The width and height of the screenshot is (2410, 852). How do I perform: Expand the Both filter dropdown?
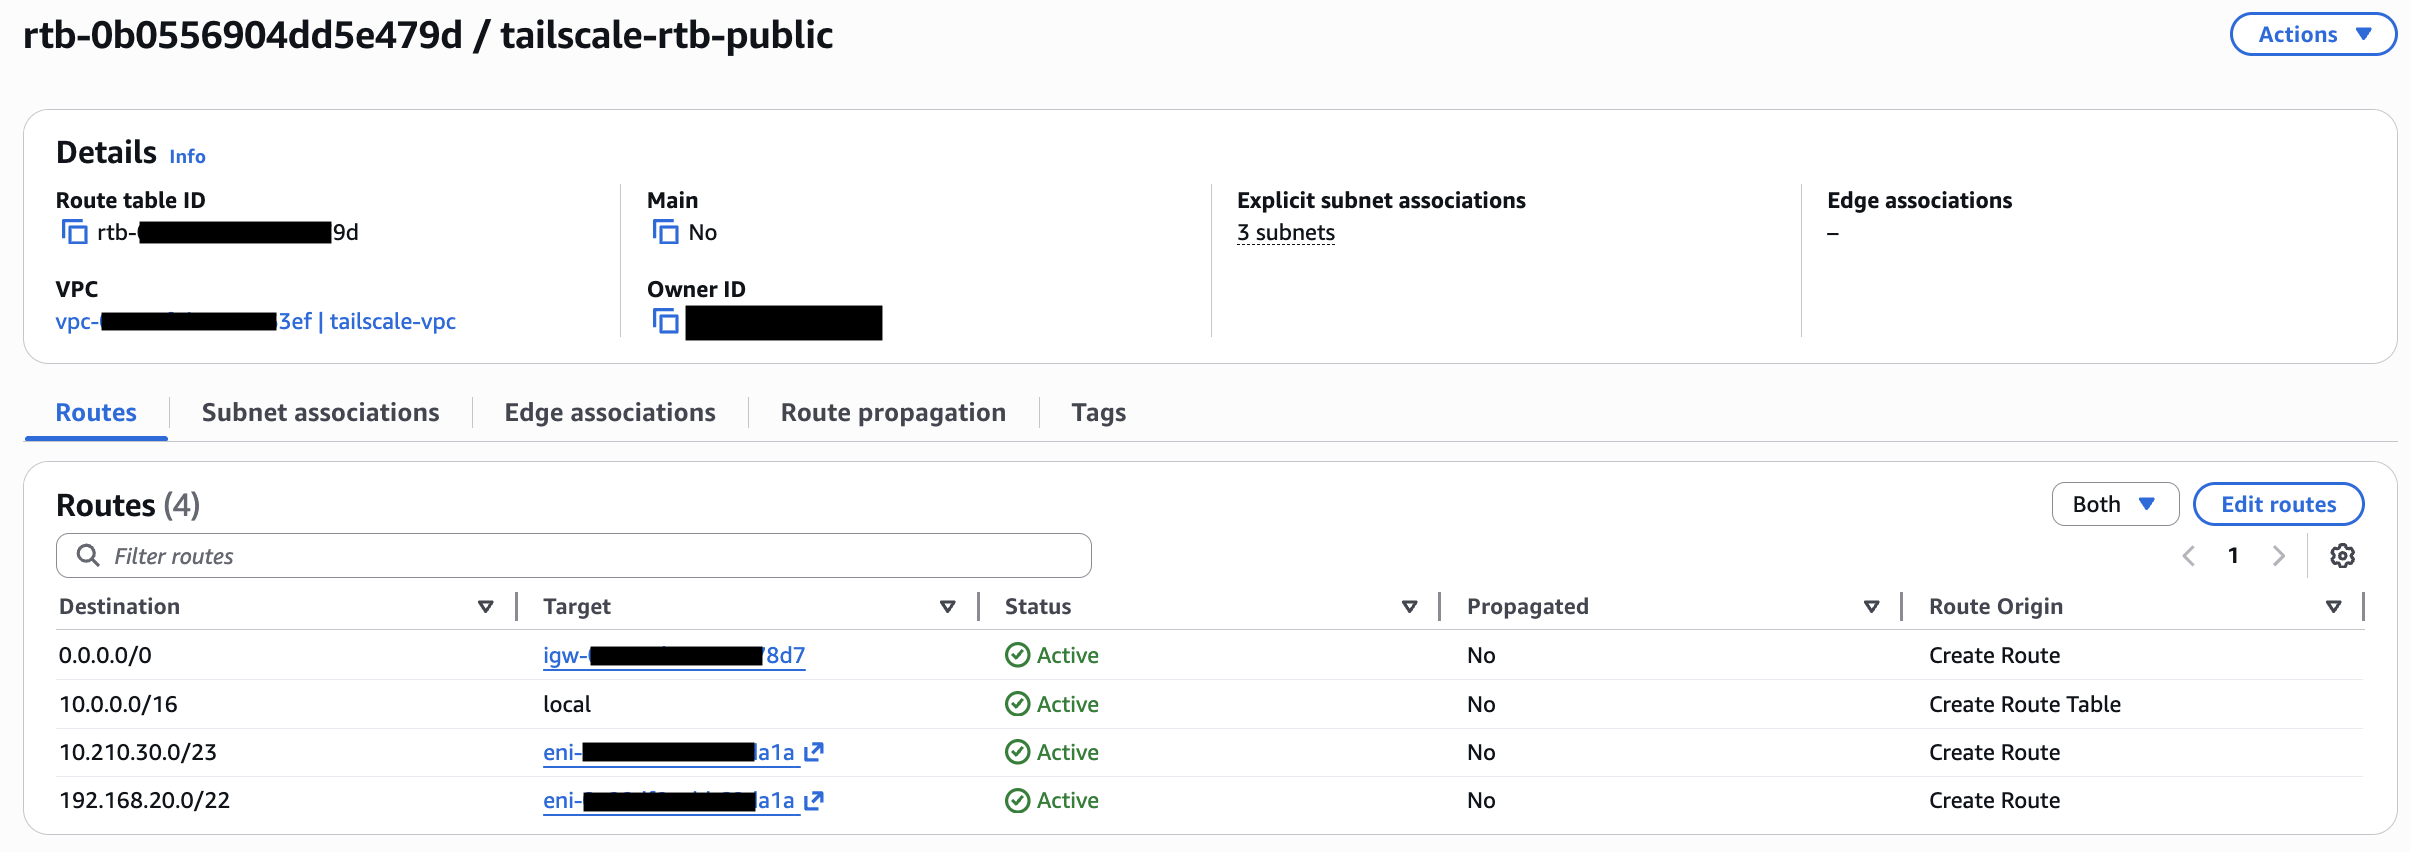click(x=2114, y=504)
